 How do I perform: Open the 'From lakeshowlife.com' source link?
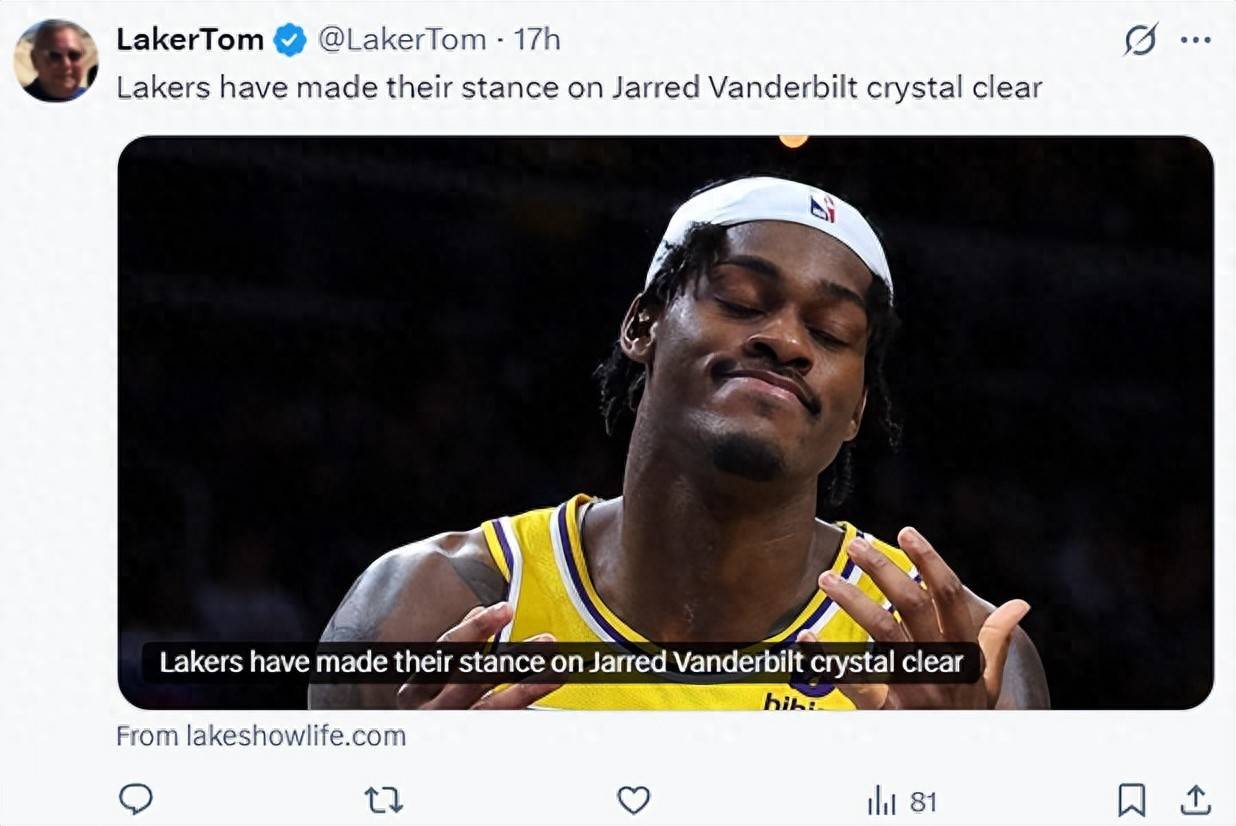tap(261, 736)
